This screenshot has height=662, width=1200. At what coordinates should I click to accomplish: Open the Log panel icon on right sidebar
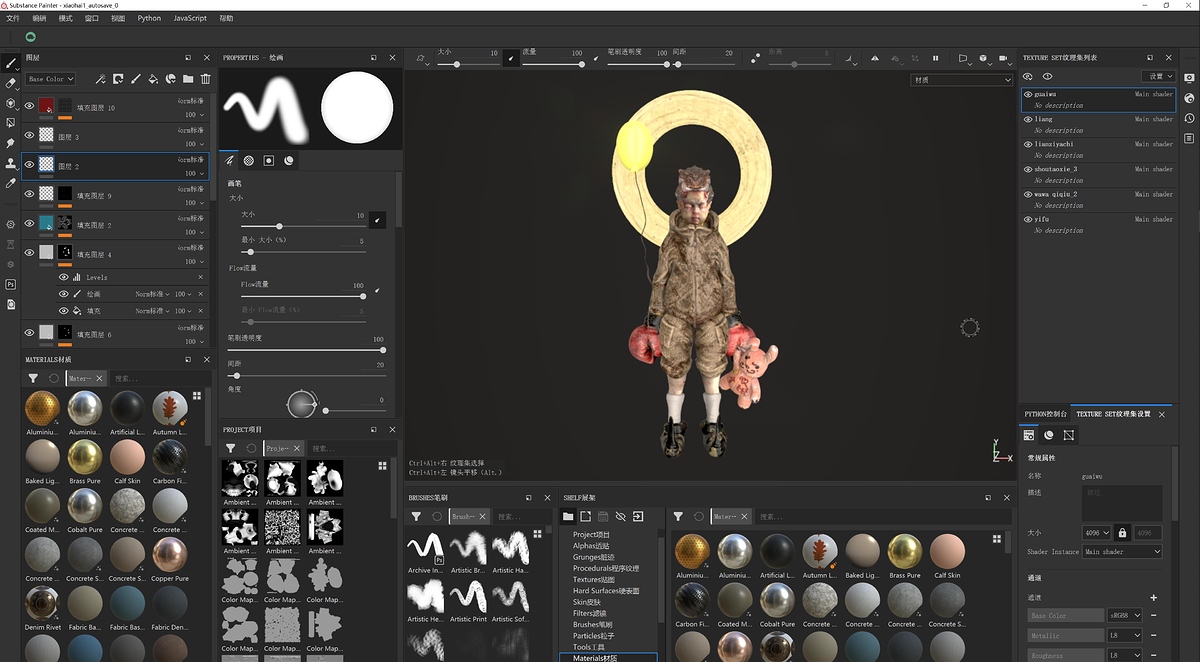[x=1189, y=138]
